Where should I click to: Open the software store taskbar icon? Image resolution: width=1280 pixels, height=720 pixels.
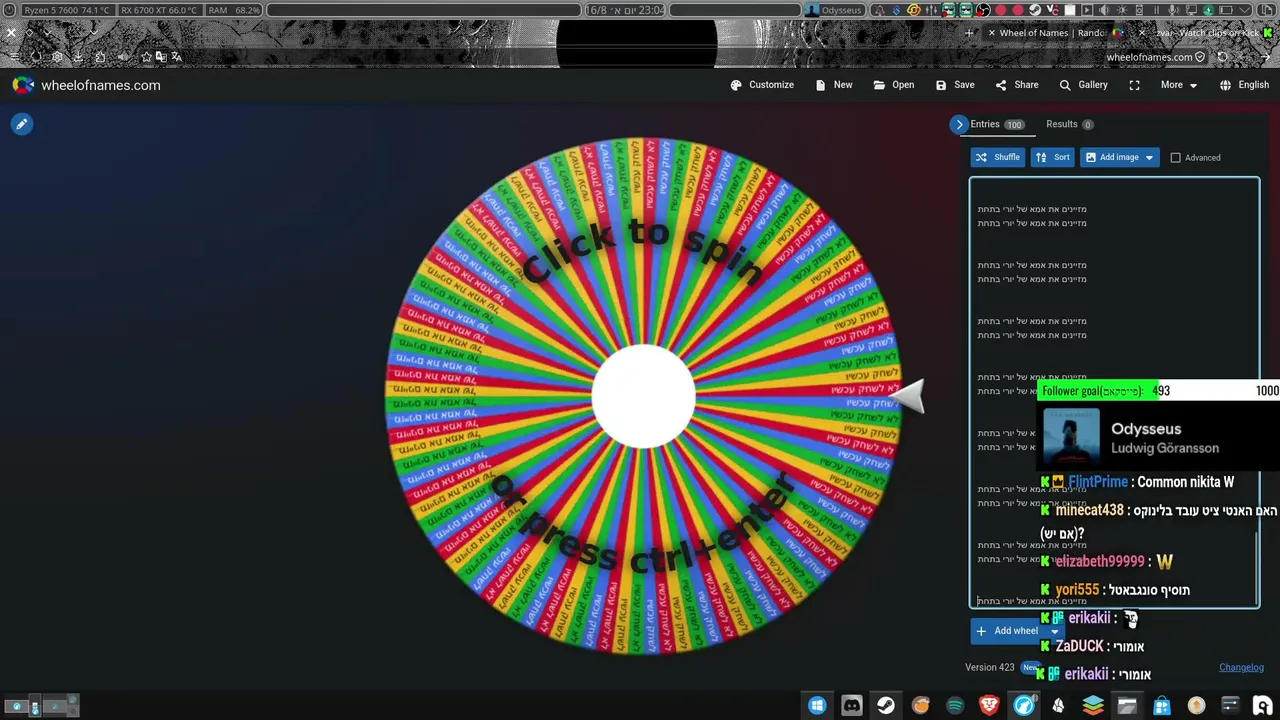pos(1162,705)
